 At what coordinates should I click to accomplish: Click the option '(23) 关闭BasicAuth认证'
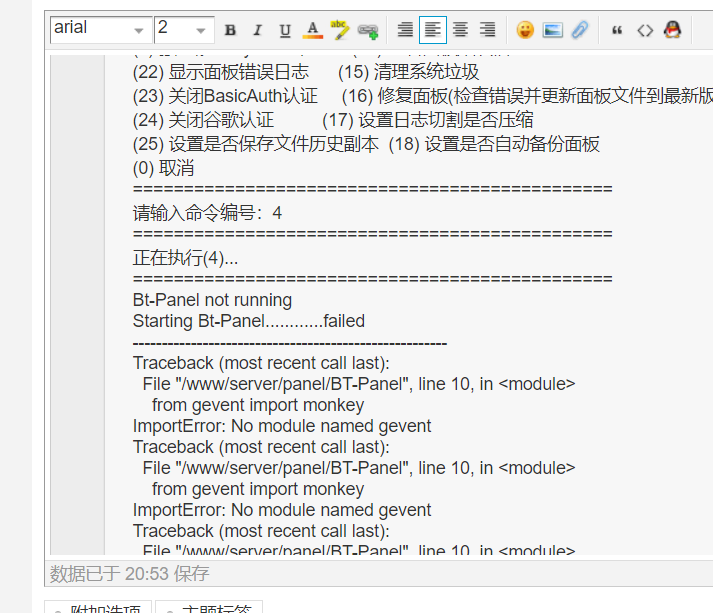[x=225, y=96]
